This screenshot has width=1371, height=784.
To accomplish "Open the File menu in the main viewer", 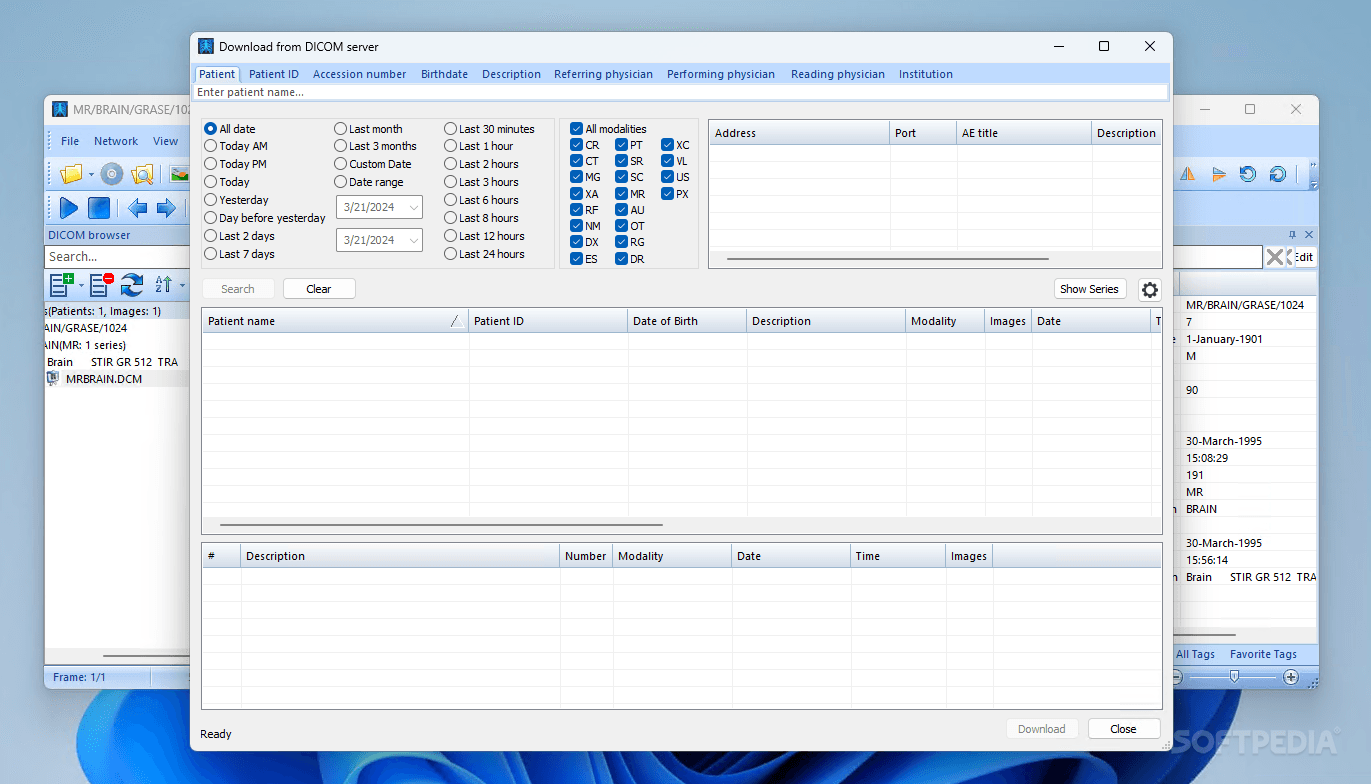I will click(x=70, y=141).
